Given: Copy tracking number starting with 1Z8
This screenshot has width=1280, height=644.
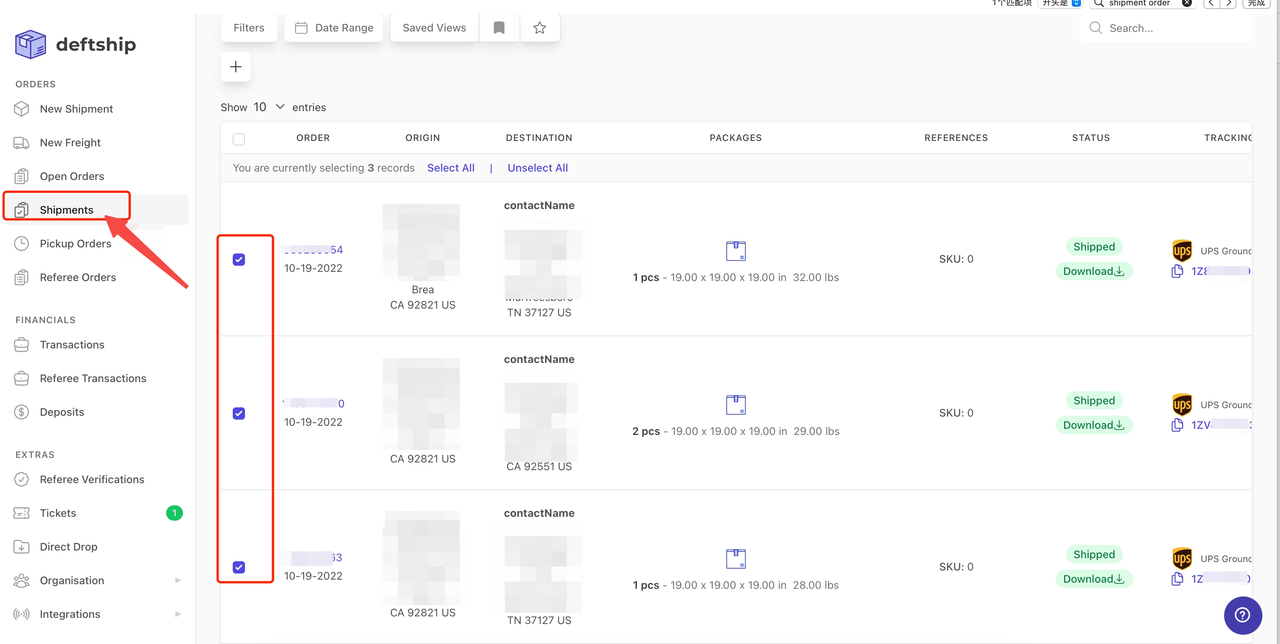Looking at the screenshot, I should [1178, 271].
